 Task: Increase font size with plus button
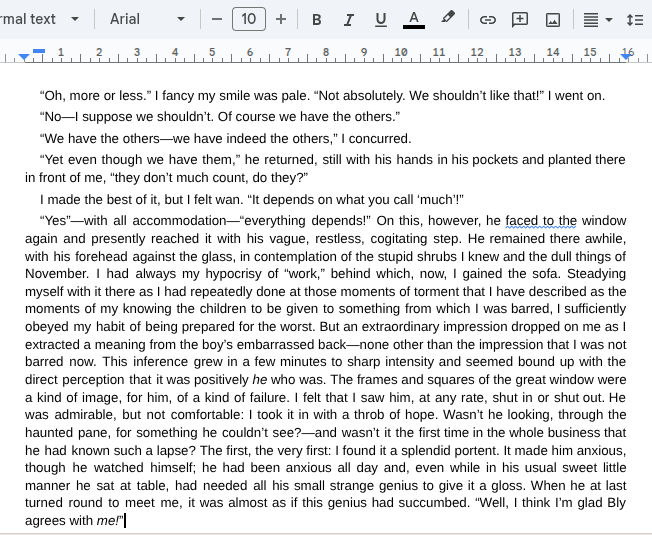(281, 19)
